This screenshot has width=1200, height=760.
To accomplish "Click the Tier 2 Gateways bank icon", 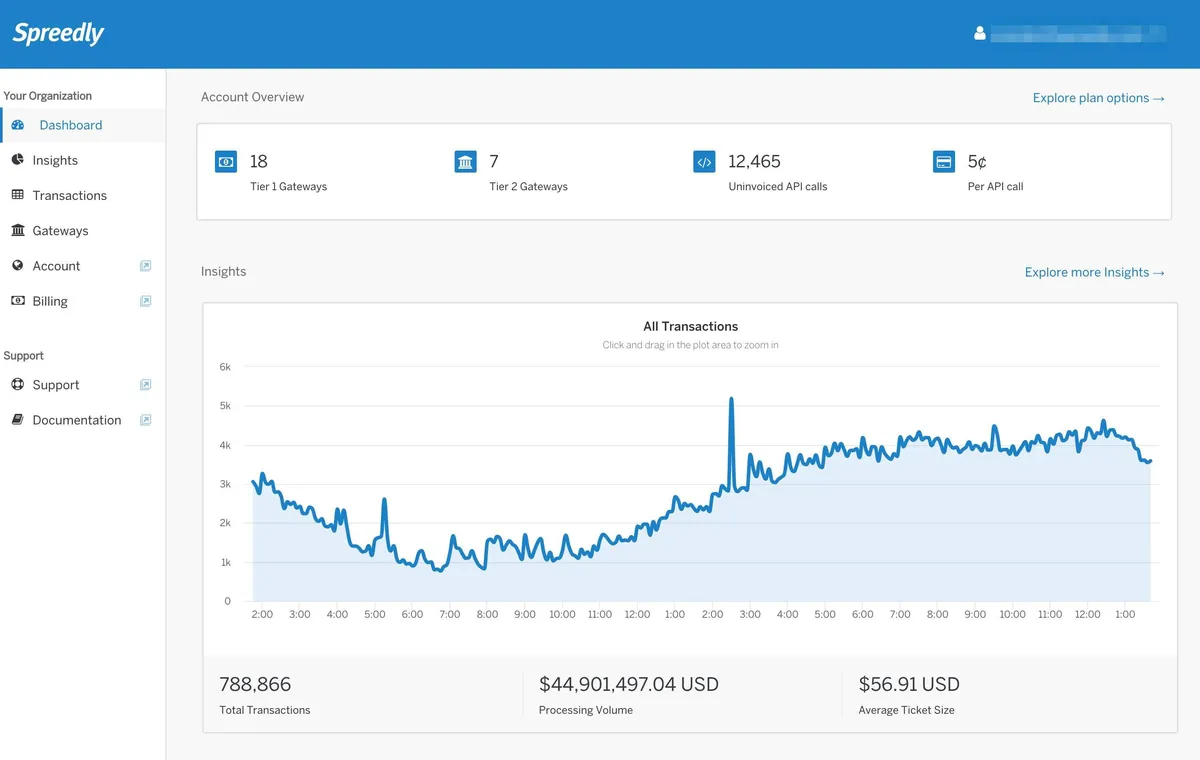I will (465, 162).
